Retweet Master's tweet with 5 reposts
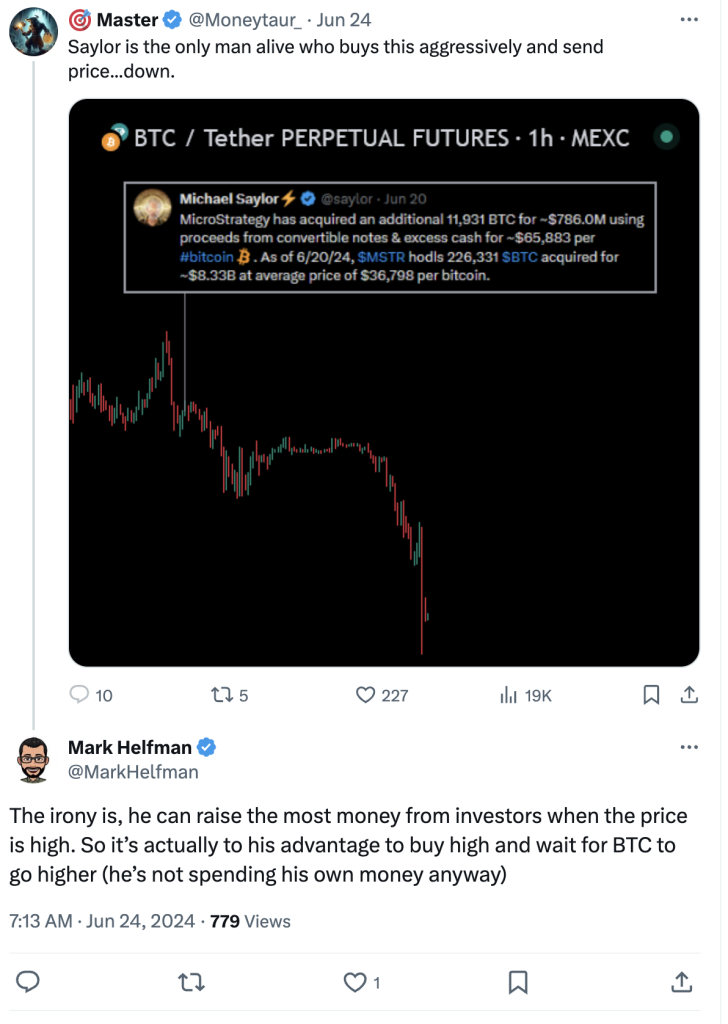Image resolution: width=728 pixels, height=1024 pixels. click(222, 694)
